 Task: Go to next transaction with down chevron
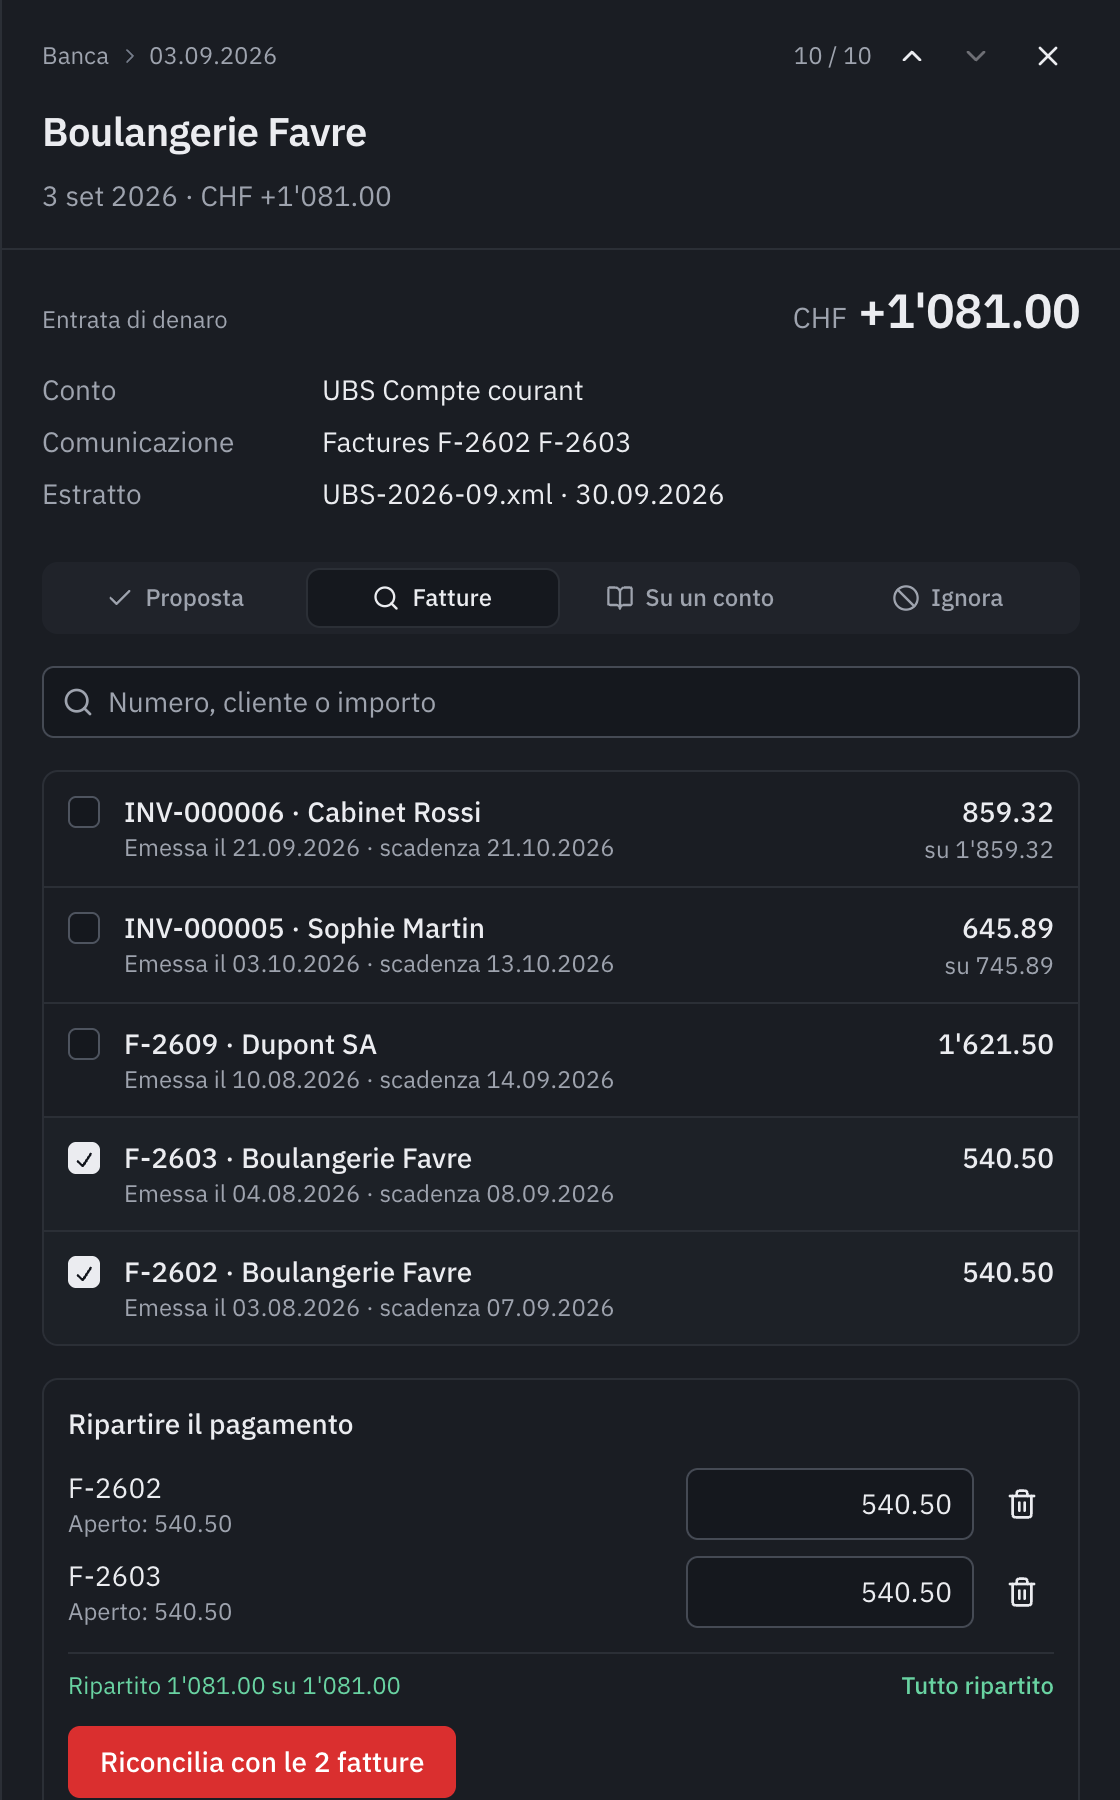(976, 56)
